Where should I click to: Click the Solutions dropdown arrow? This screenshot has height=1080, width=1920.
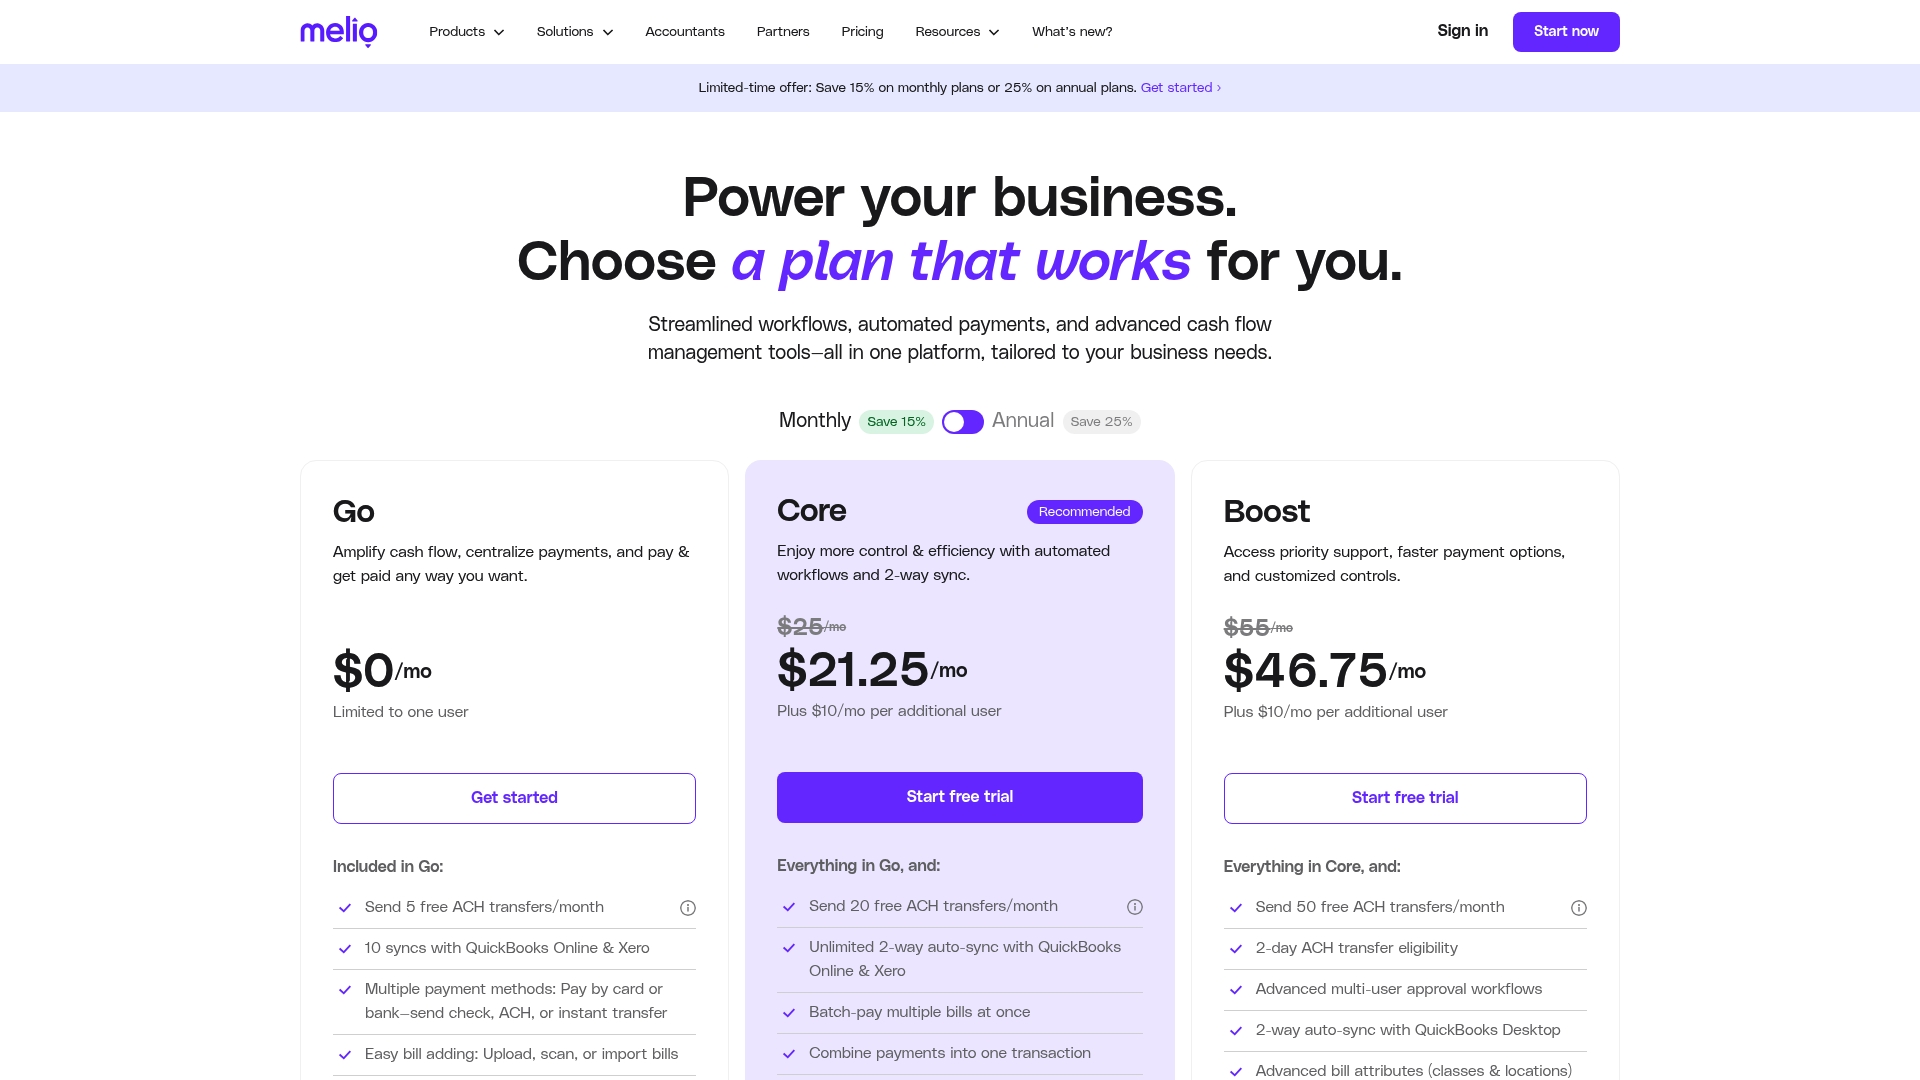click(608, 32)
